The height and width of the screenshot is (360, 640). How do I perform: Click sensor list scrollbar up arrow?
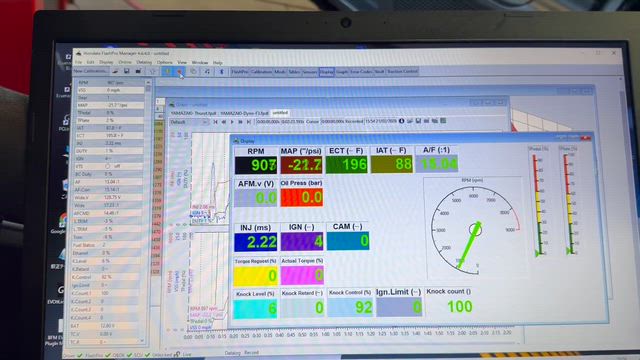(148, 82)
